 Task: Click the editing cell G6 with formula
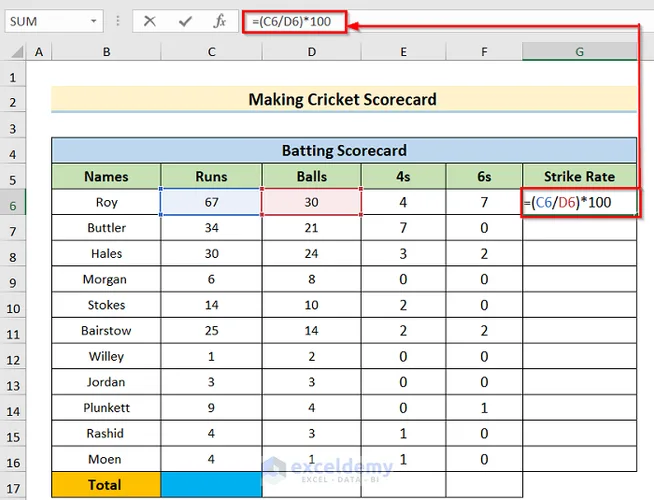click(579, 202)
